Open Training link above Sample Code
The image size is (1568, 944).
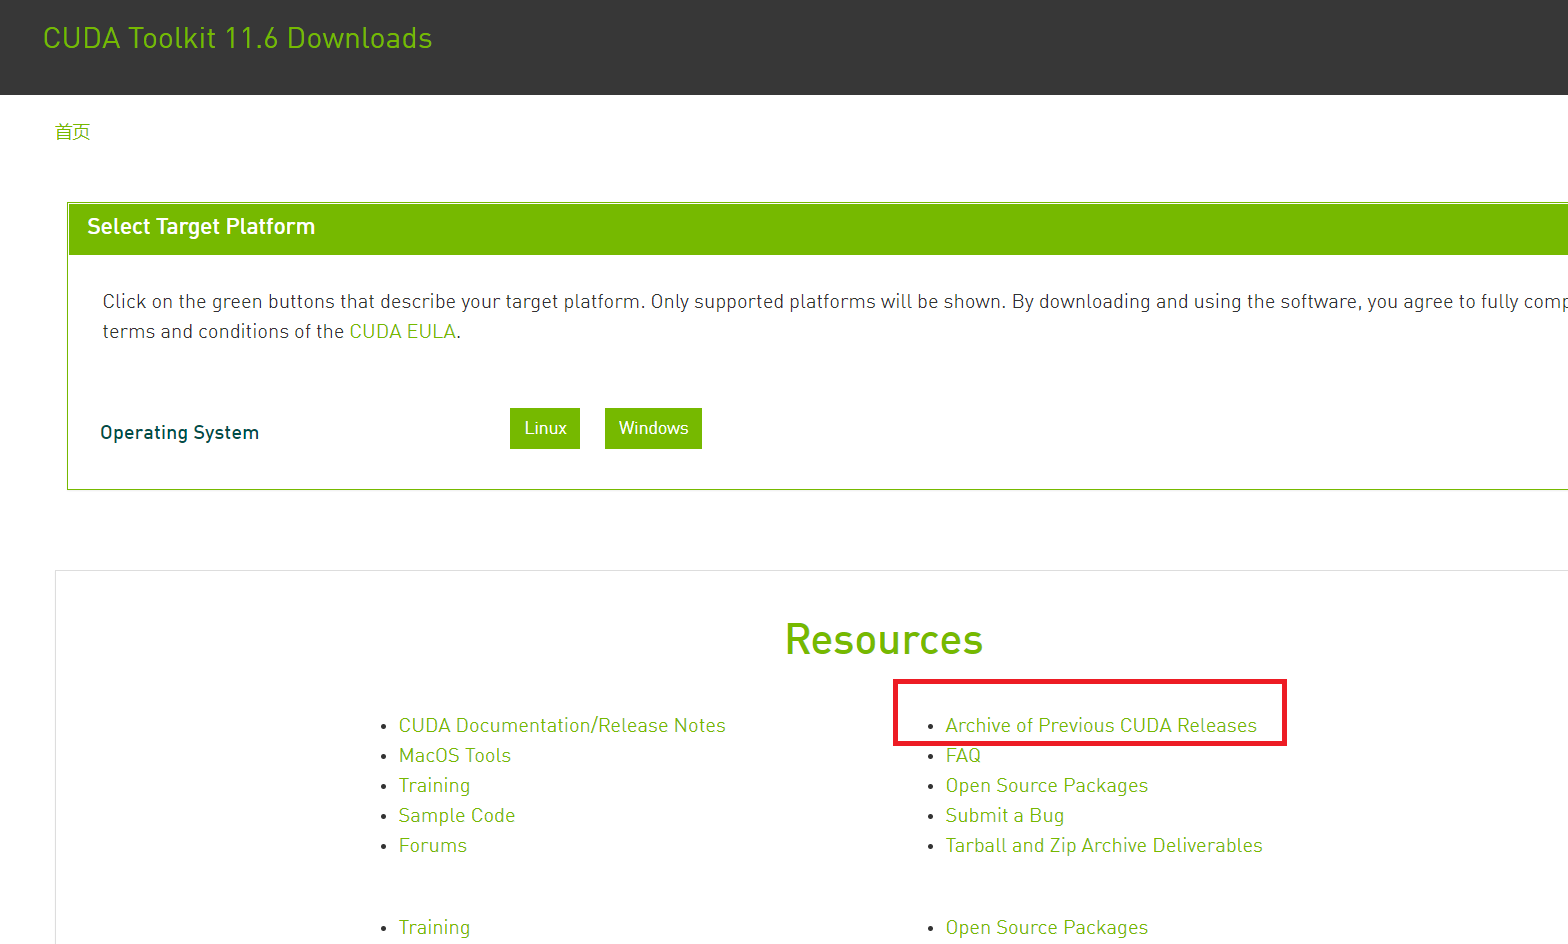coord(434,786)
